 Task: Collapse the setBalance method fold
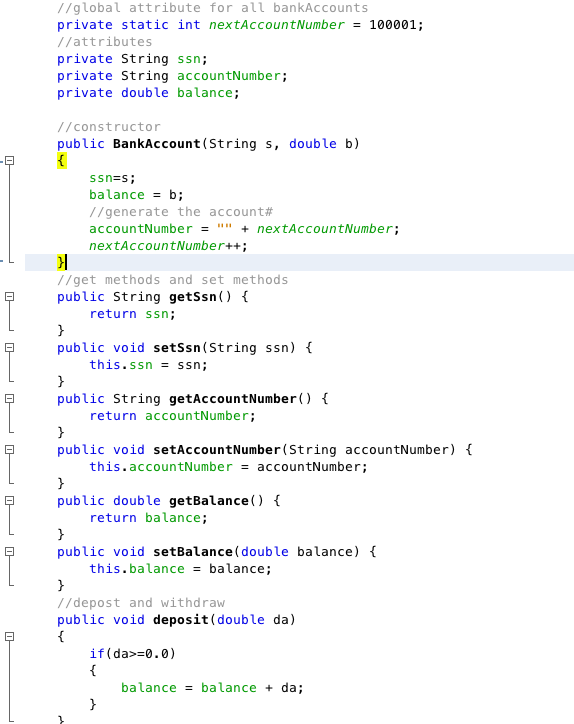tap(9, 552)
